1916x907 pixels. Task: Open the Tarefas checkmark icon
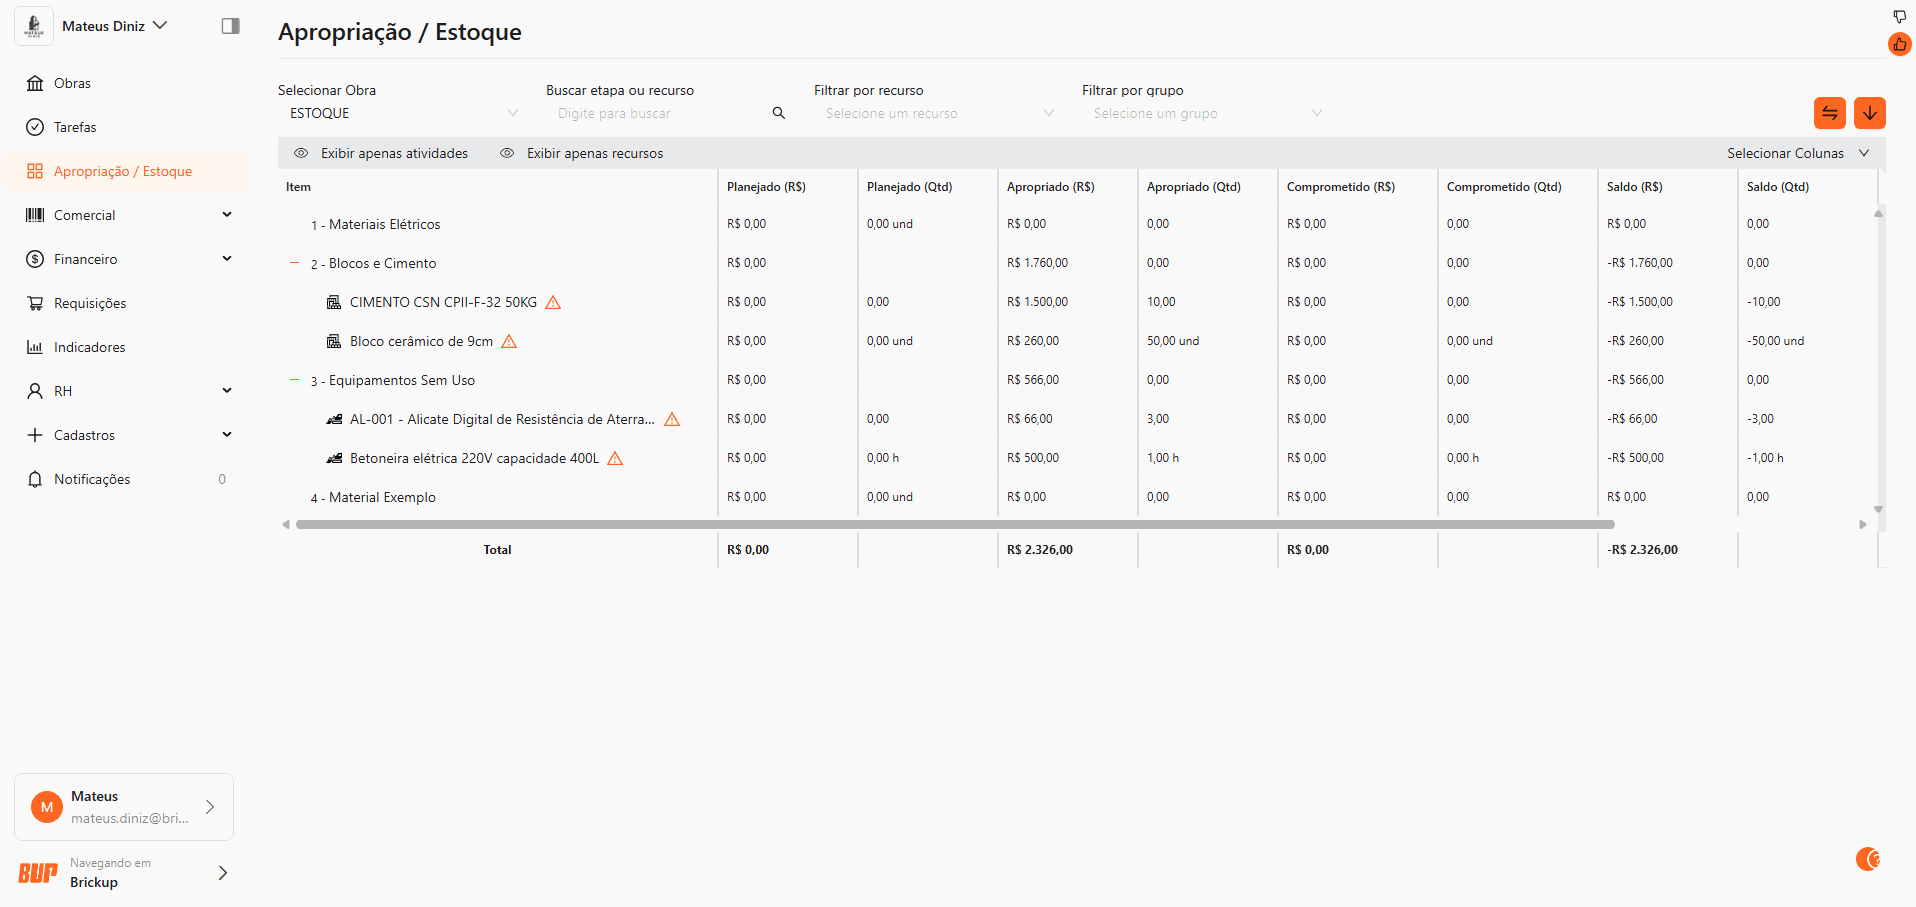35,127
